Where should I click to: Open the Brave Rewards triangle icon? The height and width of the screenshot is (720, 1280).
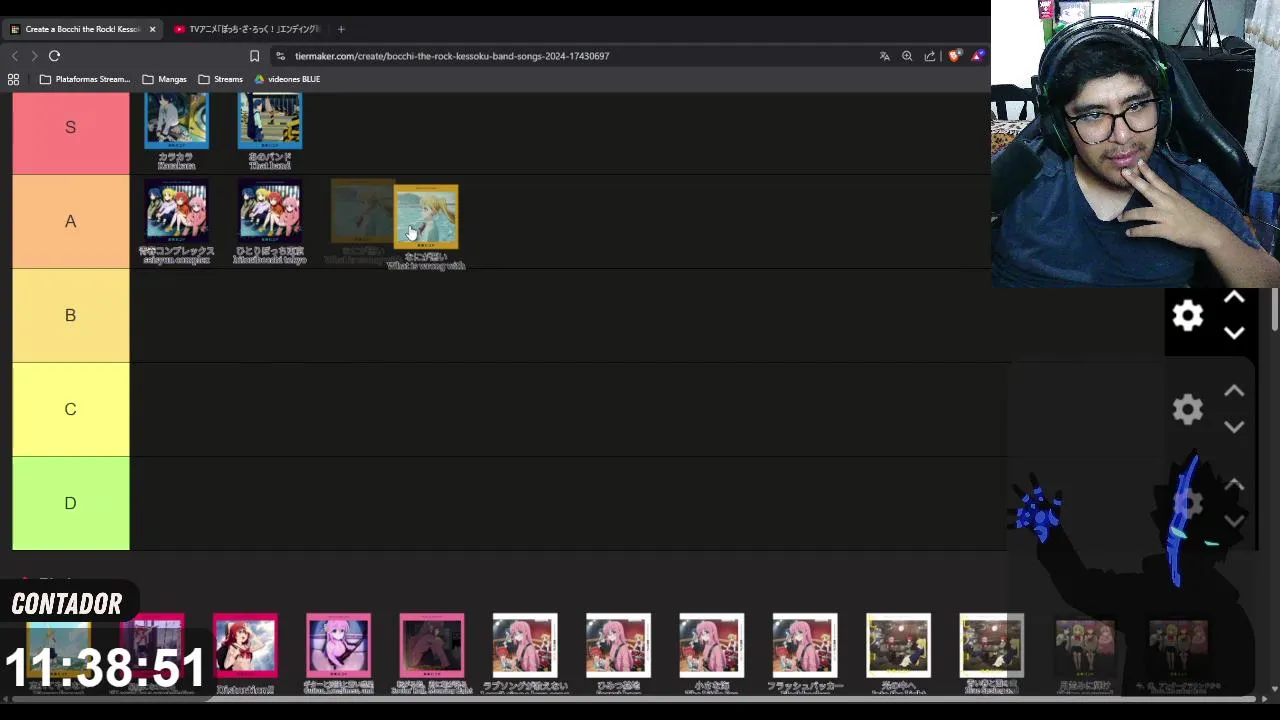[x=977, y=56]
